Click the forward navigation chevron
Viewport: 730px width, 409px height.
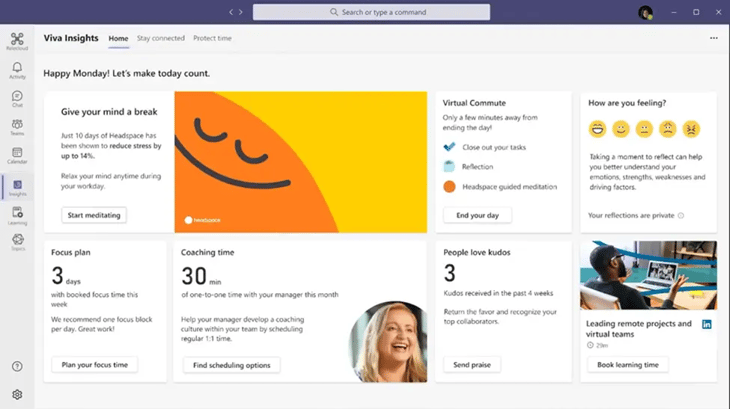[241, 12]
